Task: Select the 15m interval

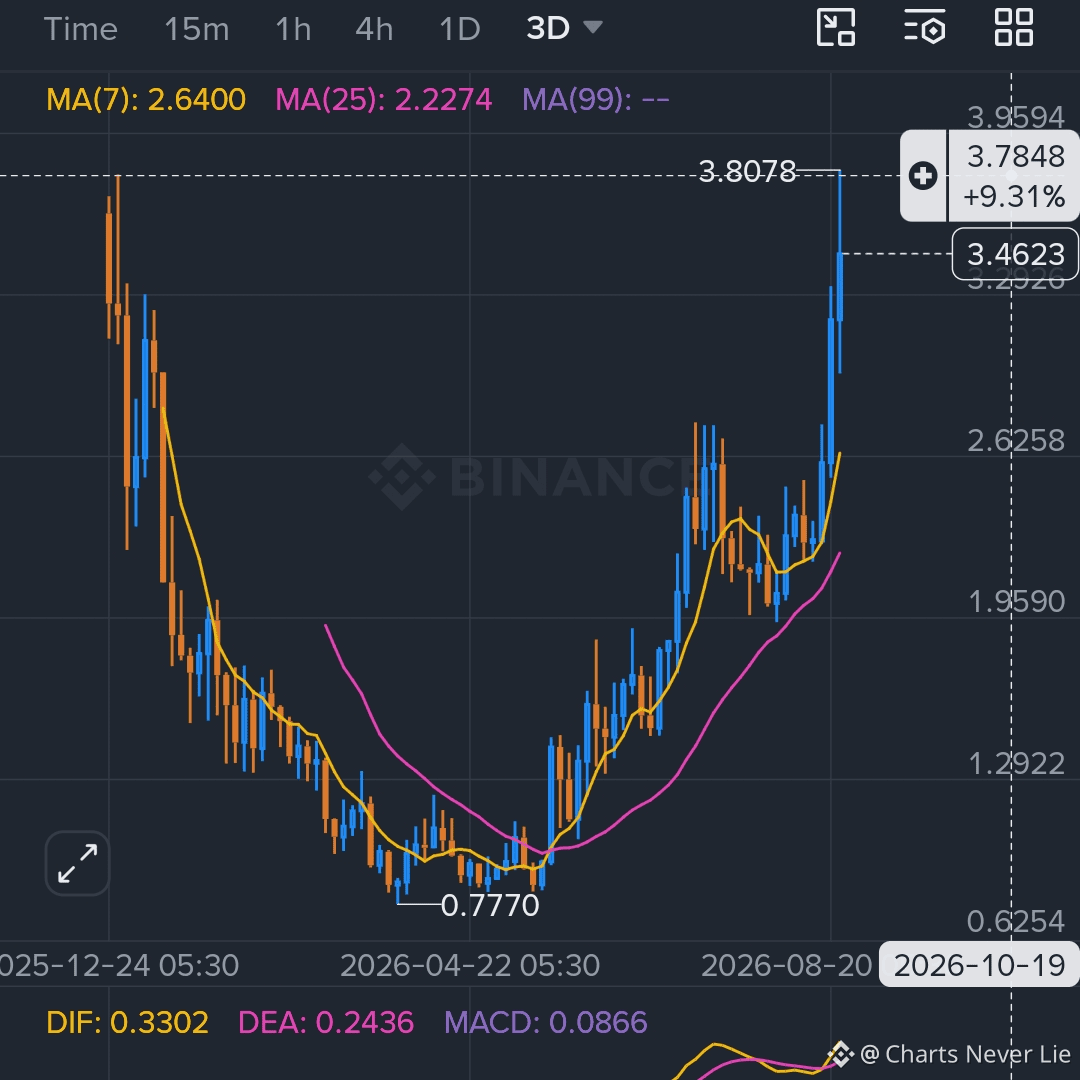Action: pos(196,30)
